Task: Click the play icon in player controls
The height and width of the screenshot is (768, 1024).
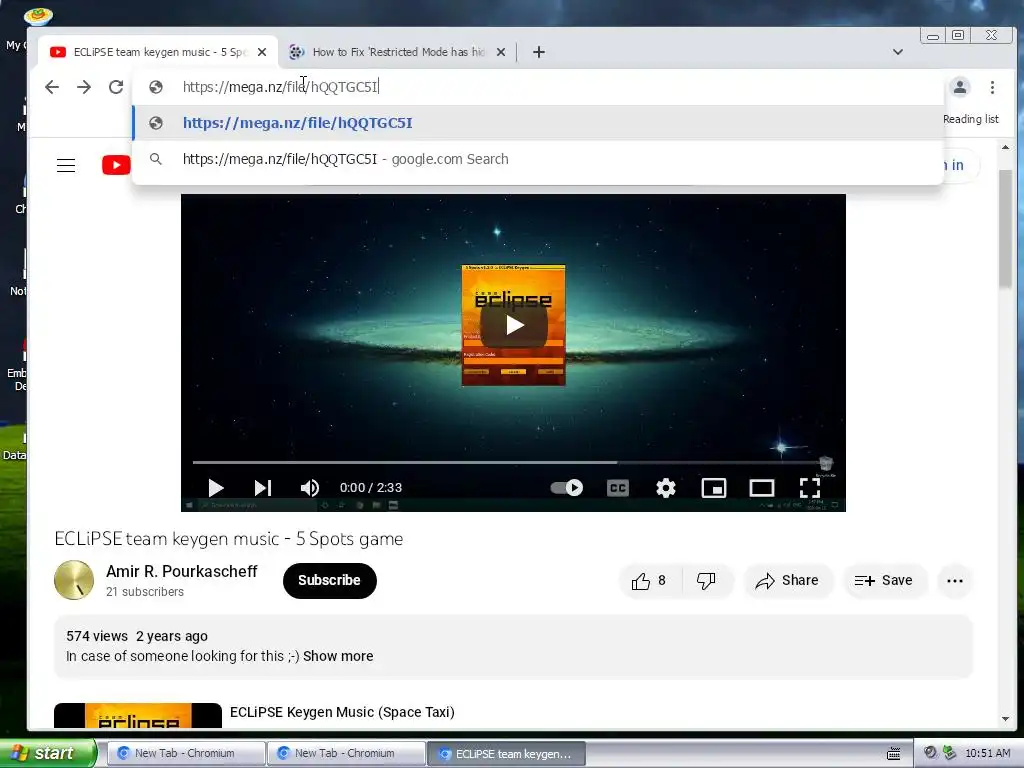Action: (x=216, y=488)
